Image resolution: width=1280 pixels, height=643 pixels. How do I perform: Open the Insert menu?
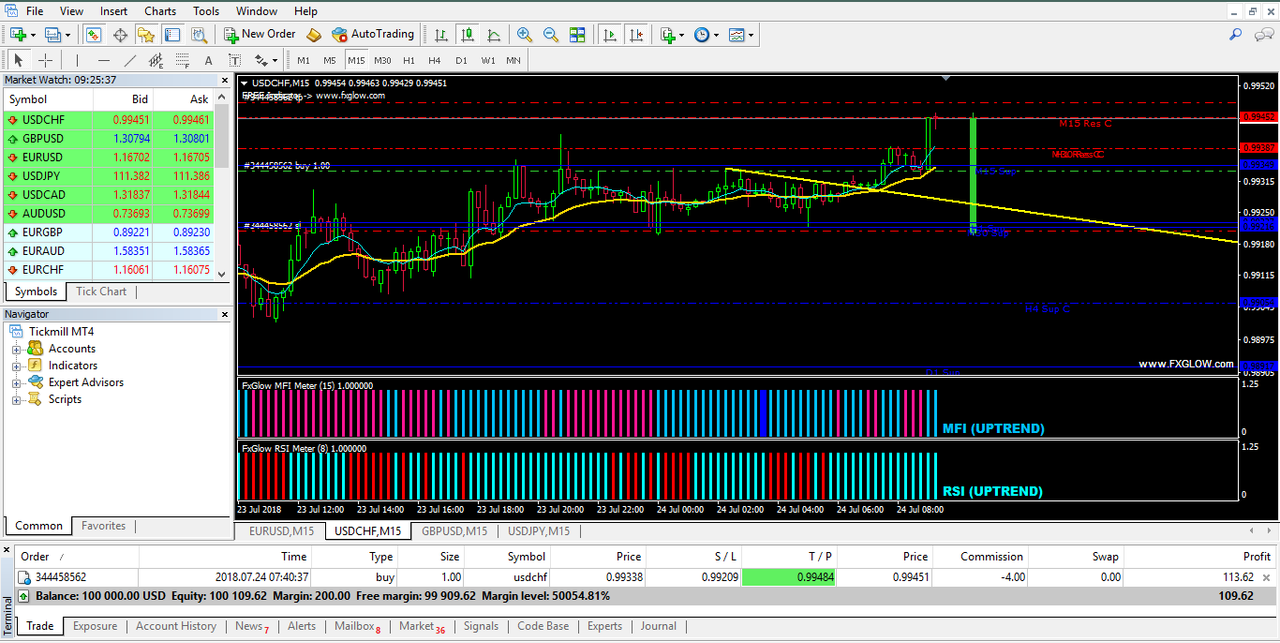point(113,11)
